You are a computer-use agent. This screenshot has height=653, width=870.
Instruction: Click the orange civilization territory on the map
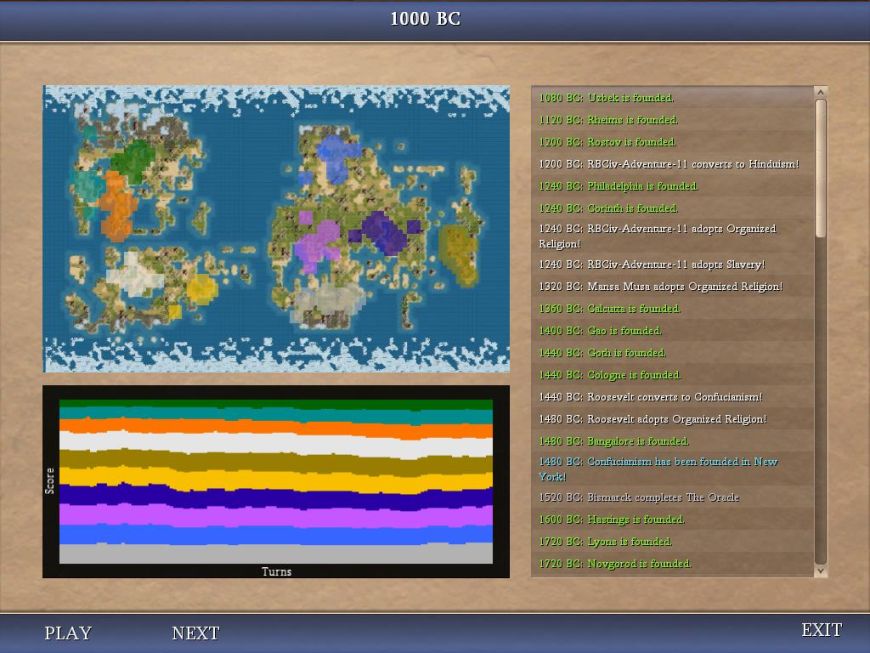coord(117,206)
